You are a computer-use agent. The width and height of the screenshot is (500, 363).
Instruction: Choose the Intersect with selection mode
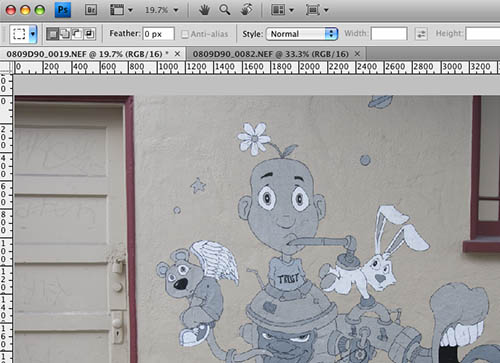click(x=89, y=34)
